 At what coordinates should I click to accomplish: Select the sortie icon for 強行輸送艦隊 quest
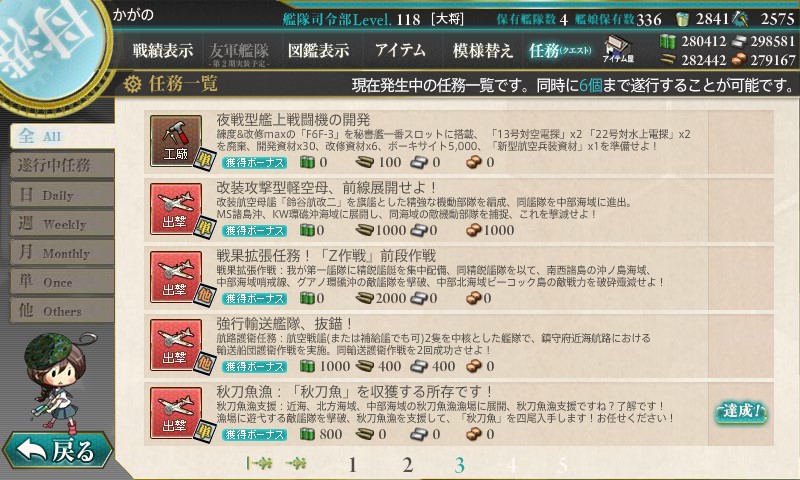point(176,345)
